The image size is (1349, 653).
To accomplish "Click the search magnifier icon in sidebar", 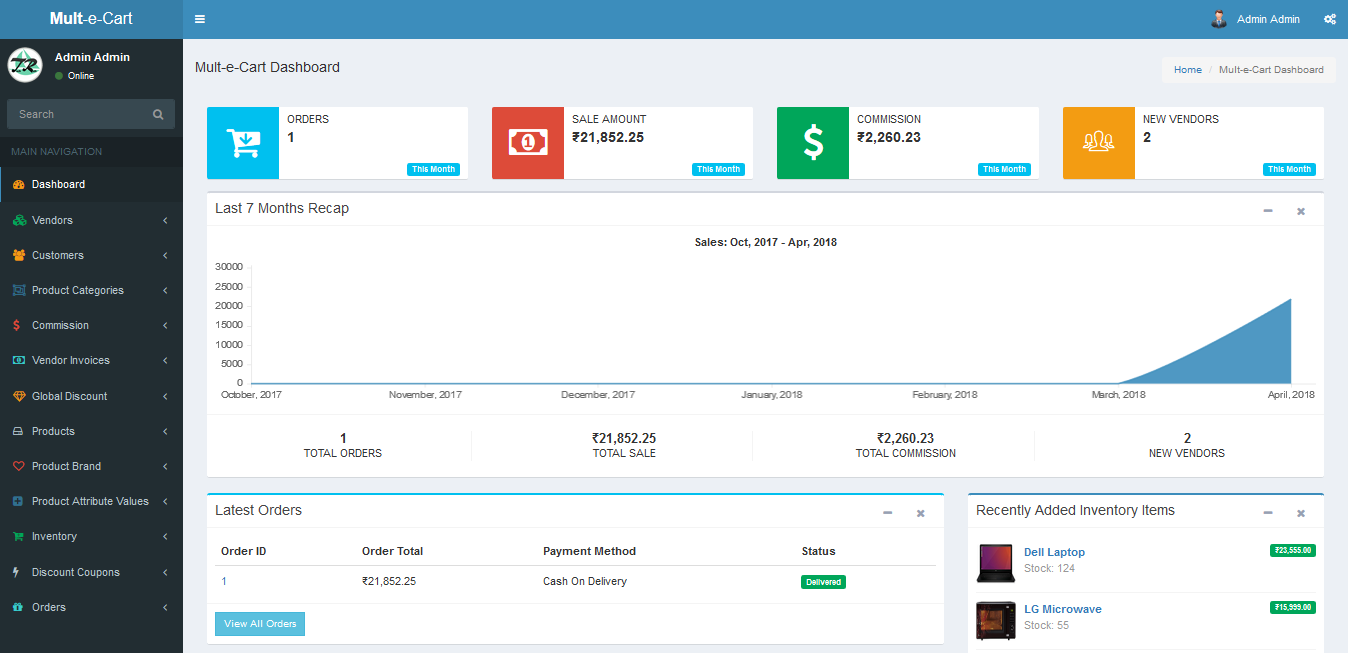I will [158, 114].
